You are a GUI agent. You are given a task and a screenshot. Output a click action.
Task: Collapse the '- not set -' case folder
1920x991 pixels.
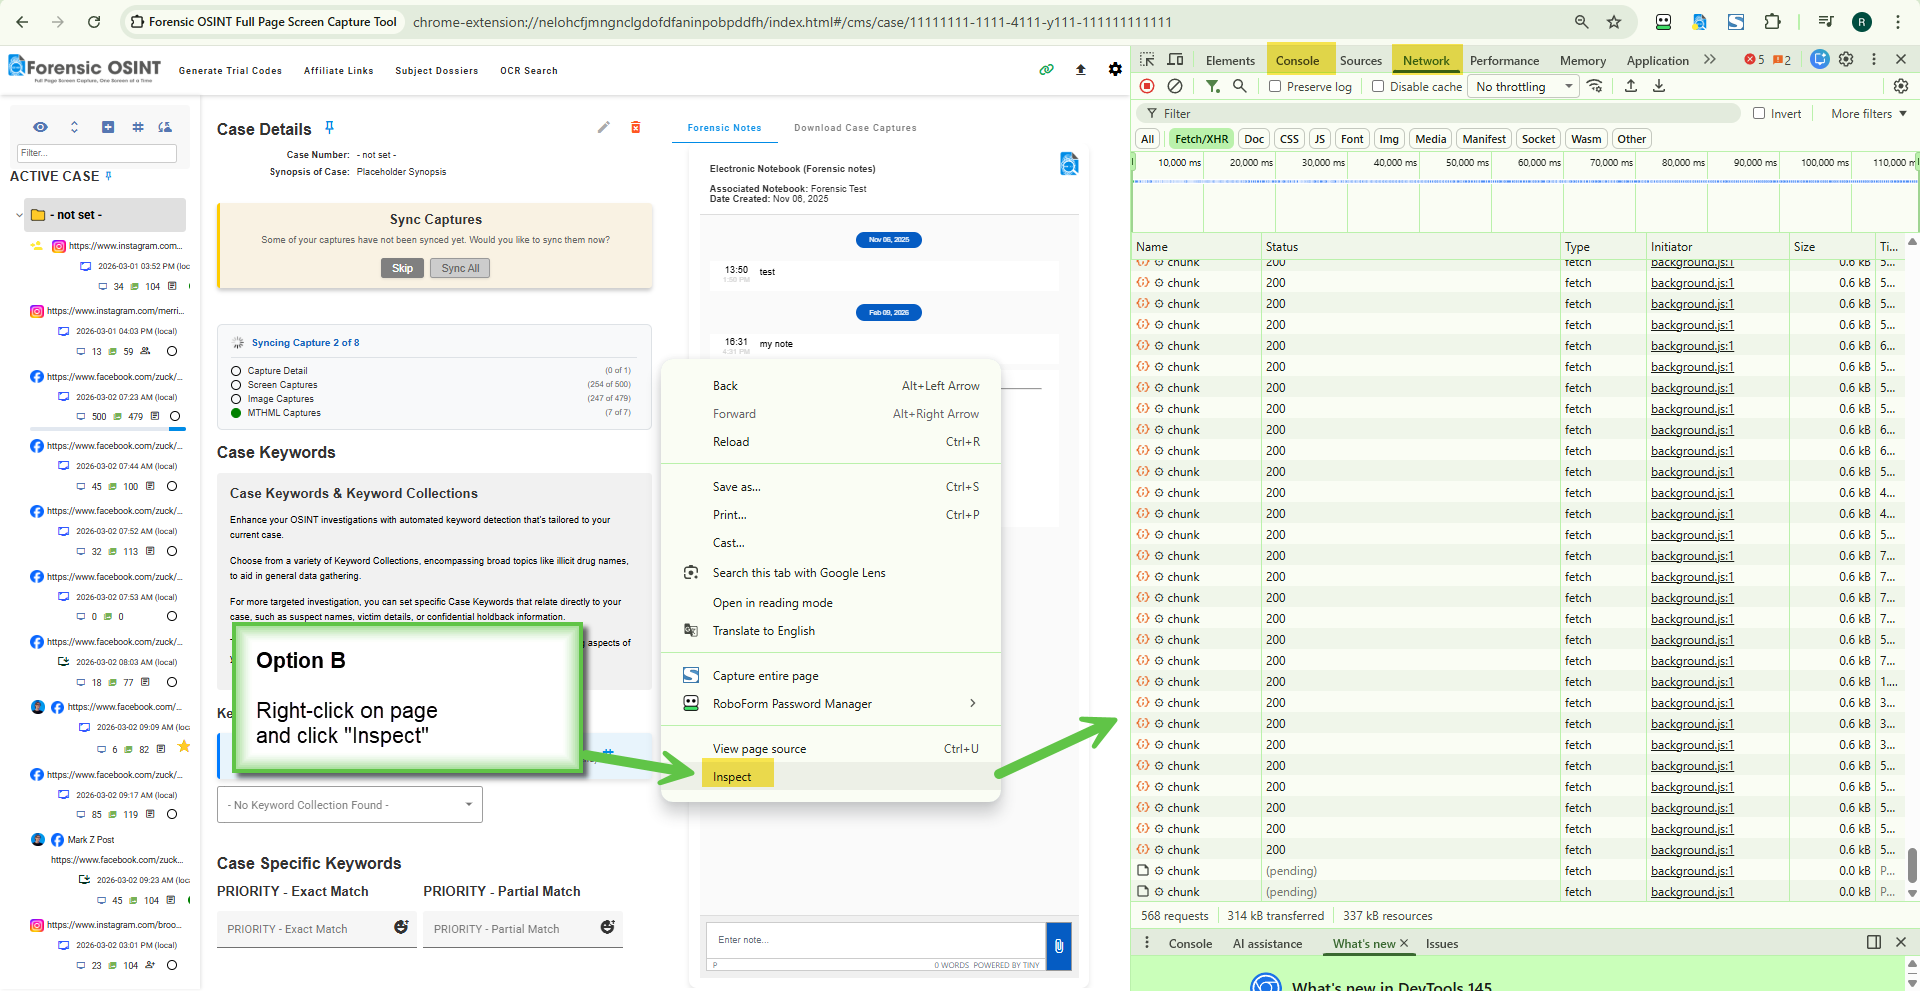pyautogui.click(x=19, y=215)
